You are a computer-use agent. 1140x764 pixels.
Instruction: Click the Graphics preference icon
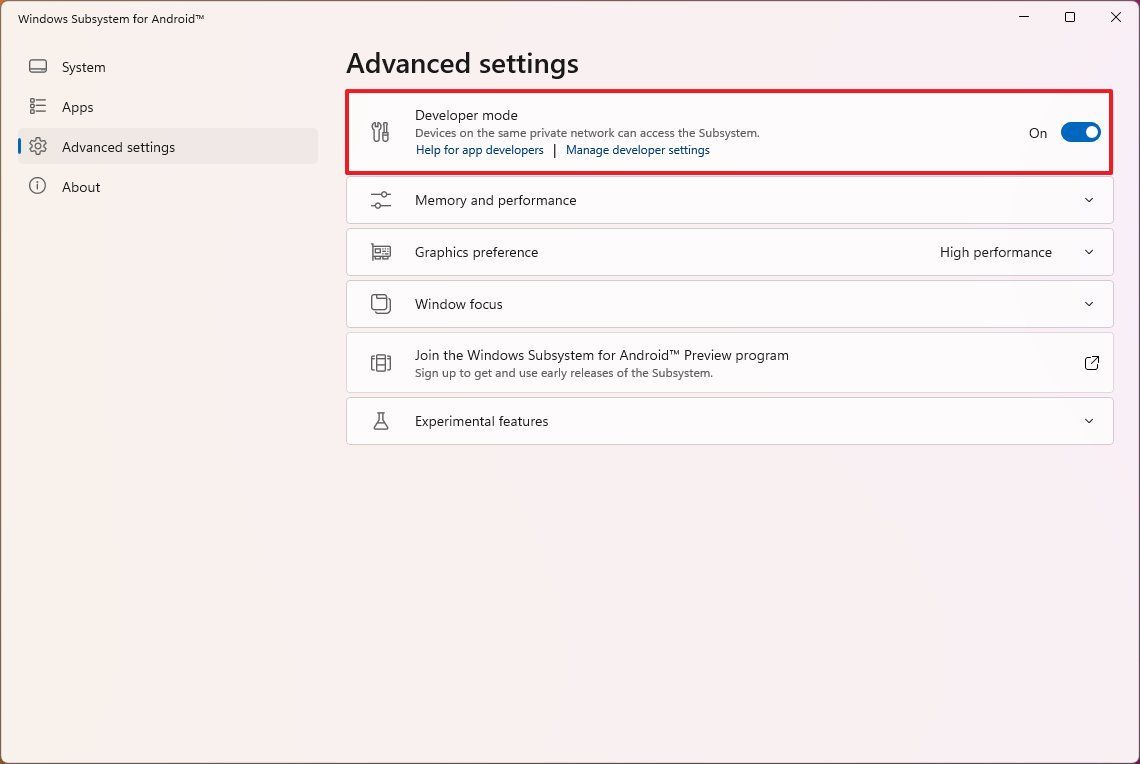click(x=380, y=252)
